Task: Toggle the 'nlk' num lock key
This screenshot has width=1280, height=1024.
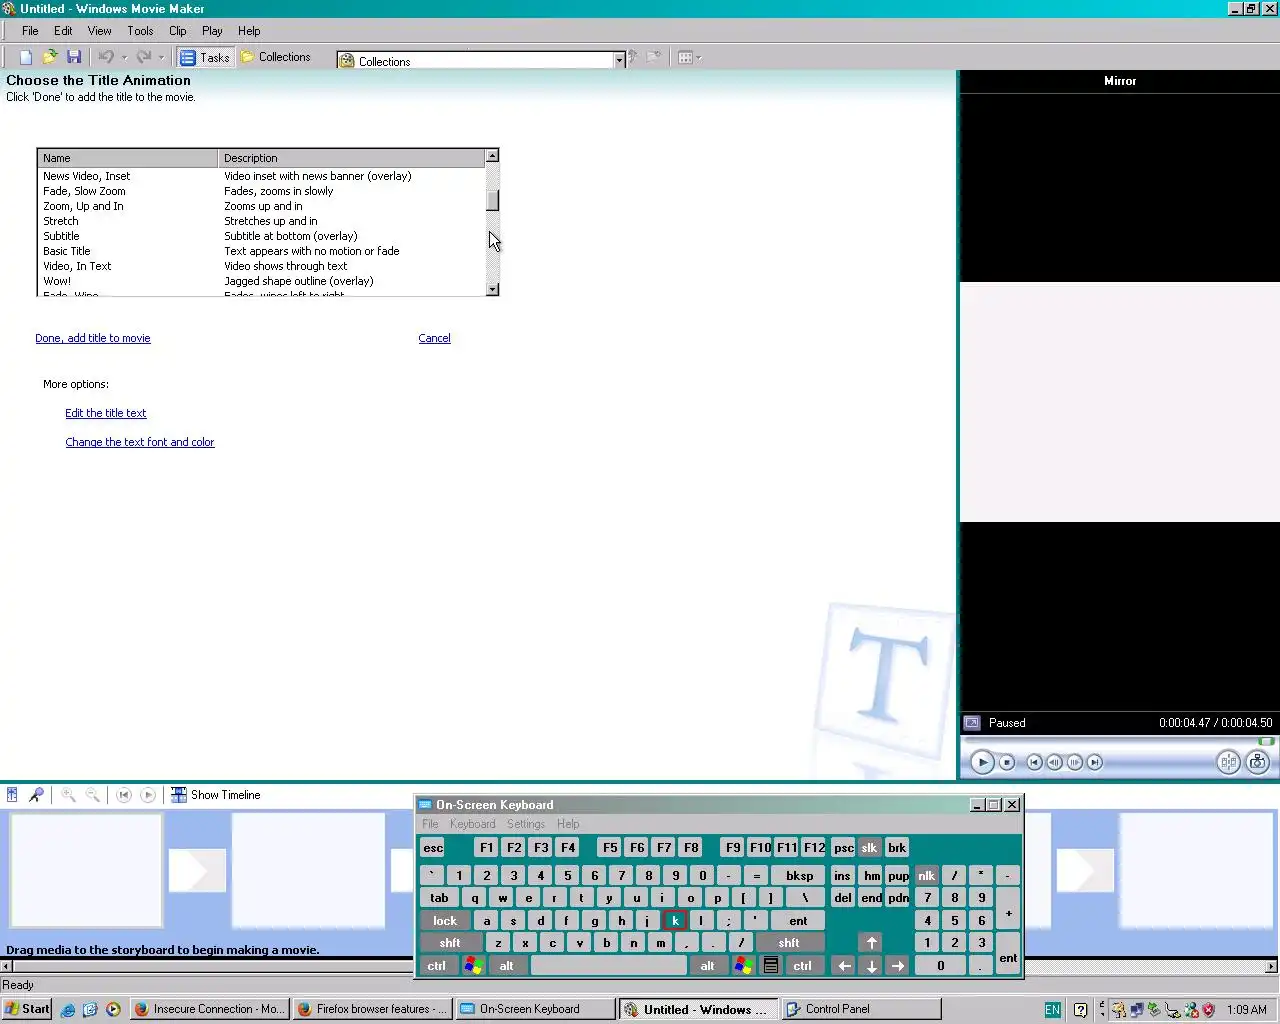Action: tap(927, 875)
